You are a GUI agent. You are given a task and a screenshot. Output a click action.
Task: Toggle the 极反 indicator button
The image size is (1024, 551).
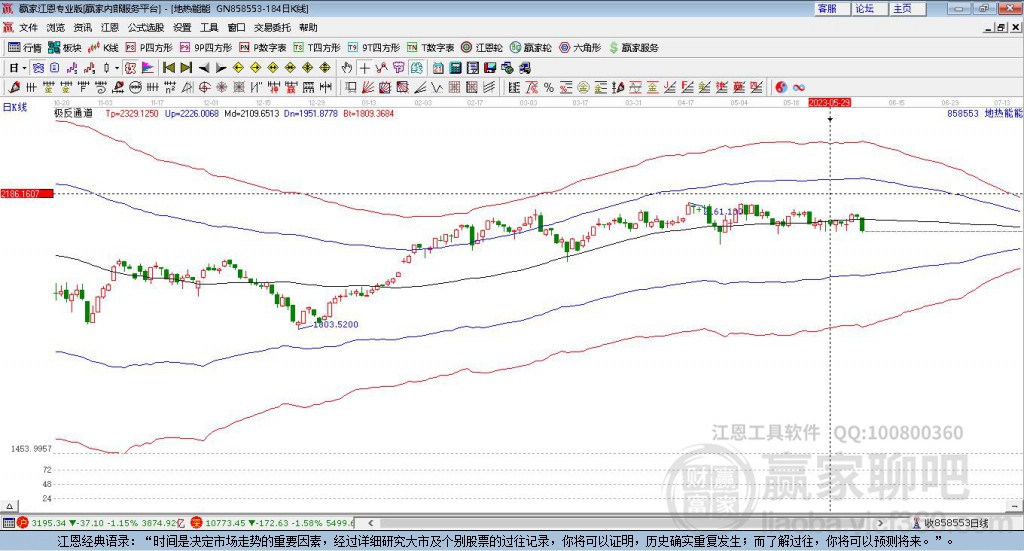pyautogui.click(x=130, y=68)
